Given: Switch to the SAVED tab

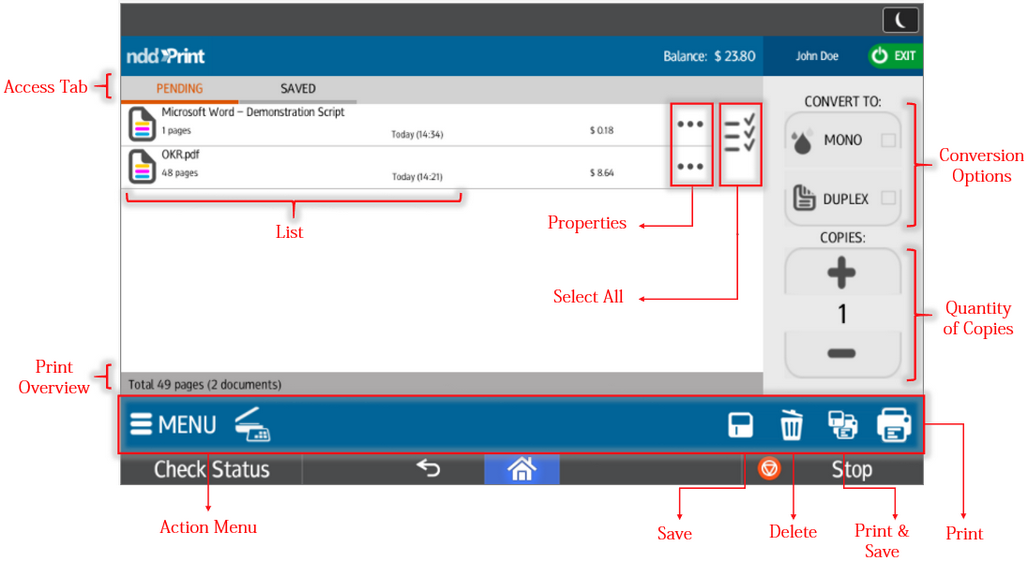Looking at the screenshot, I should pos(298,89).
